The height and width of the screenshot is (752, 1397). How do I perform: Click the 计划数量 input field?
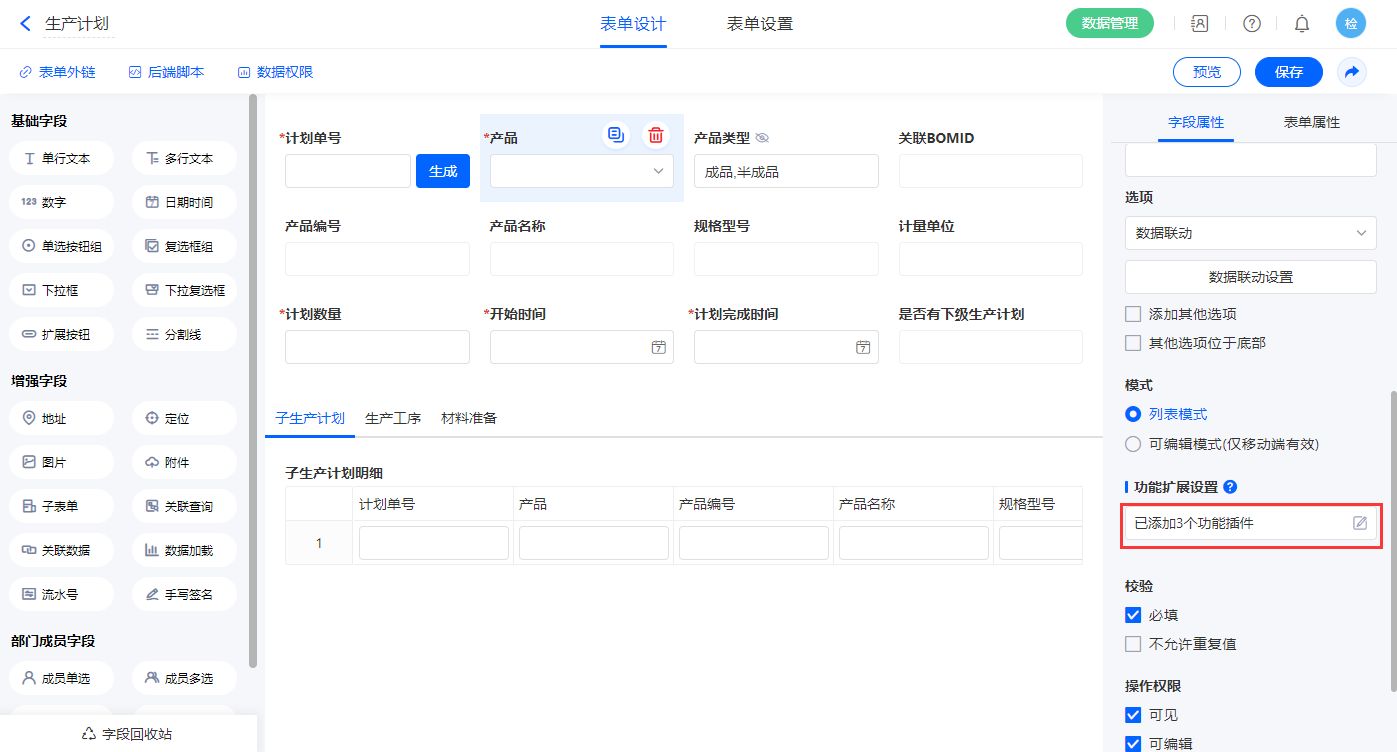pyautogui.click(x=377, y=347)
